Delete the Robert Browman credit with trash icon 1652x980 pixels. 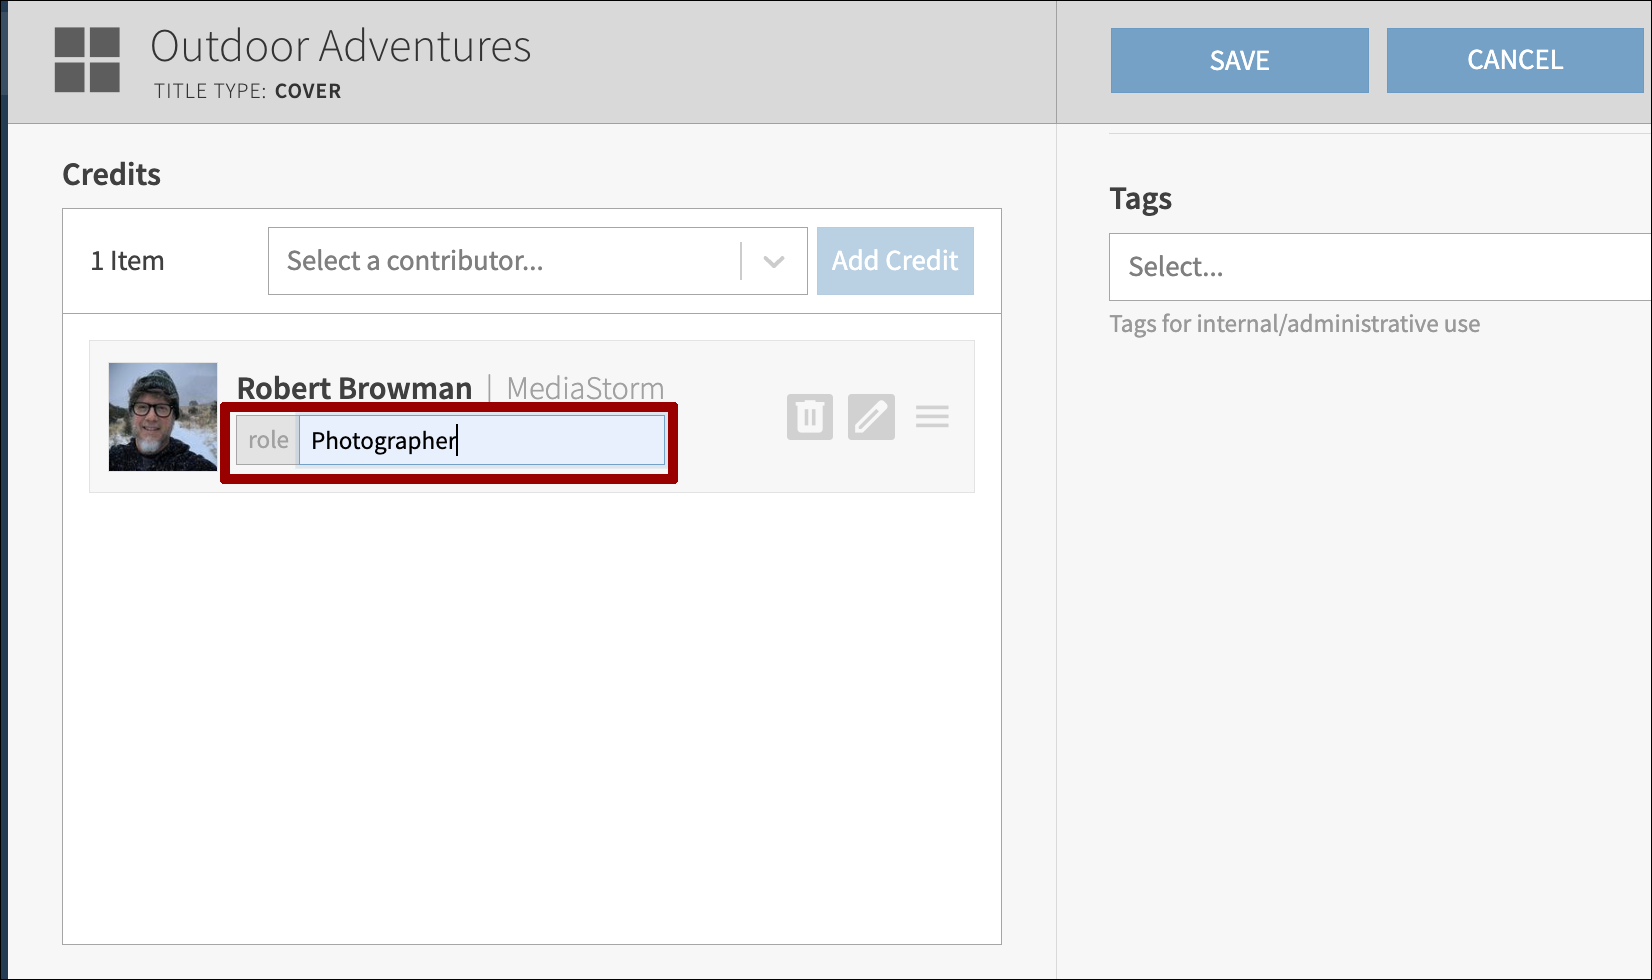pyautogui.click(x=809, y=416)
